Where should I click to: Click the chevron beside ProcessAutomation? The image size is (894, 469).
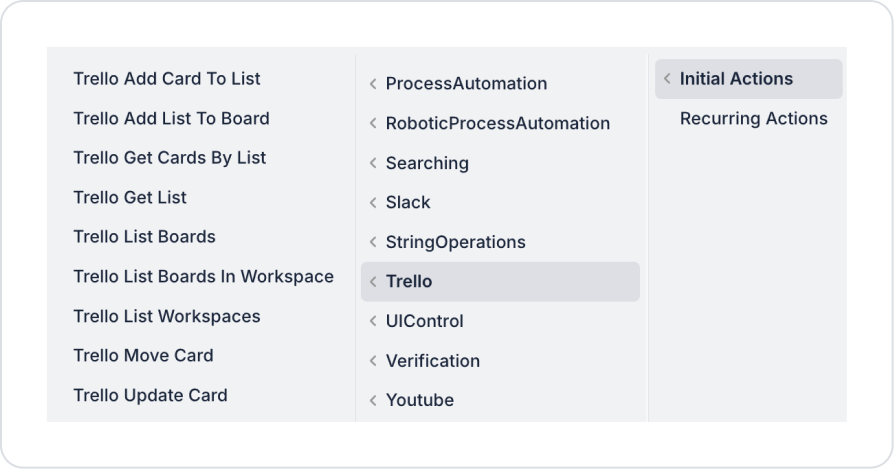click(373, 84)
